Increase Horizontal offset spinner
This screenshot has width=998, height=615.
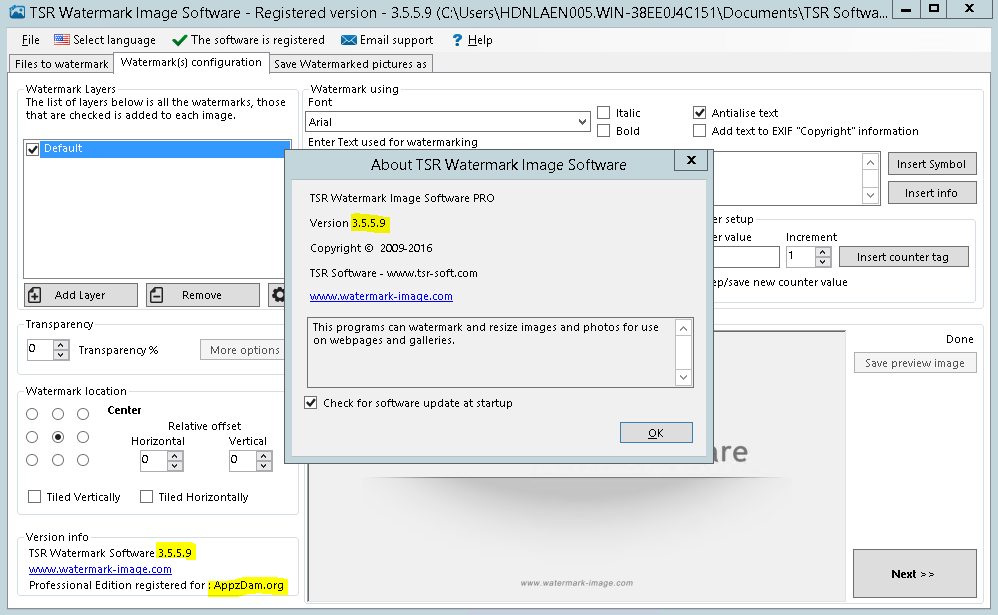click(x=175, y=456)
